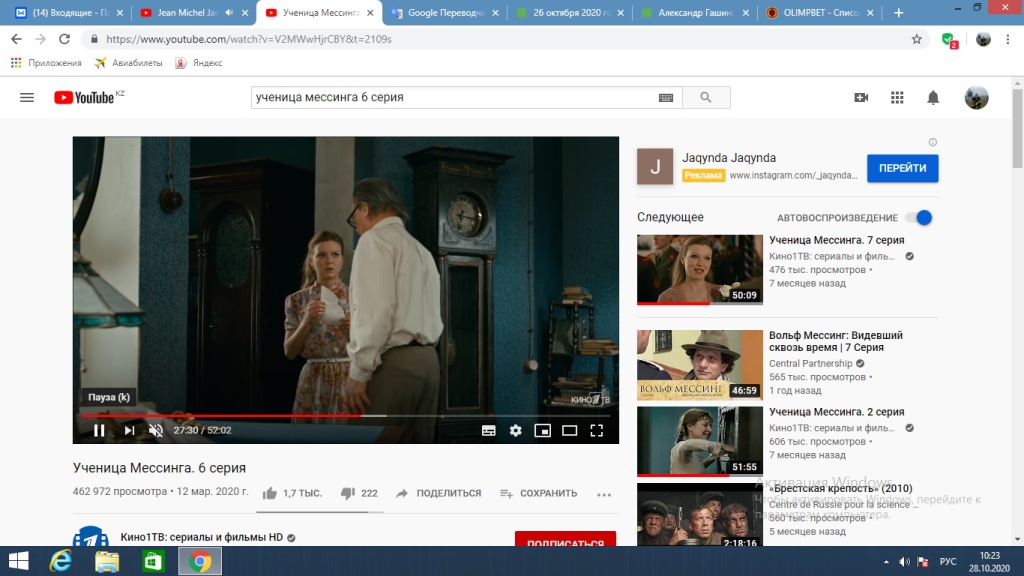Seek on the video progress bar
The image size is (1024, 576).
(345, 415)
